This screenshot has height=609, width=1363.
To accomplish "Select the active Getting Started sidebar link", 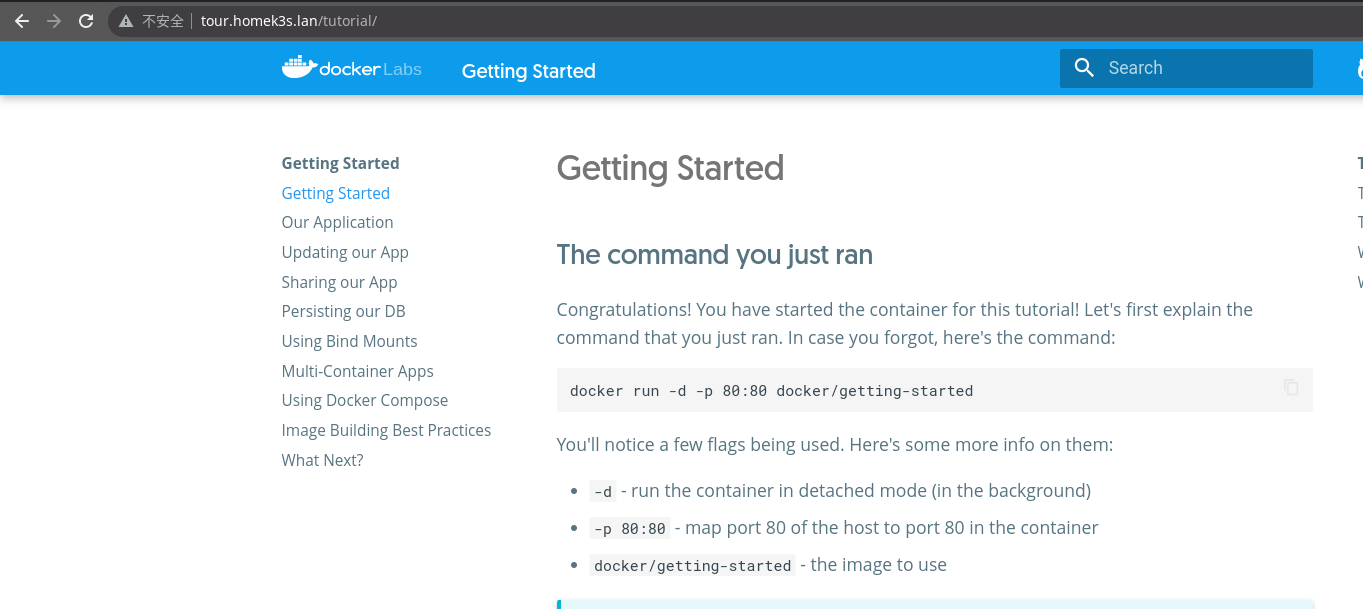I will 335,193.
